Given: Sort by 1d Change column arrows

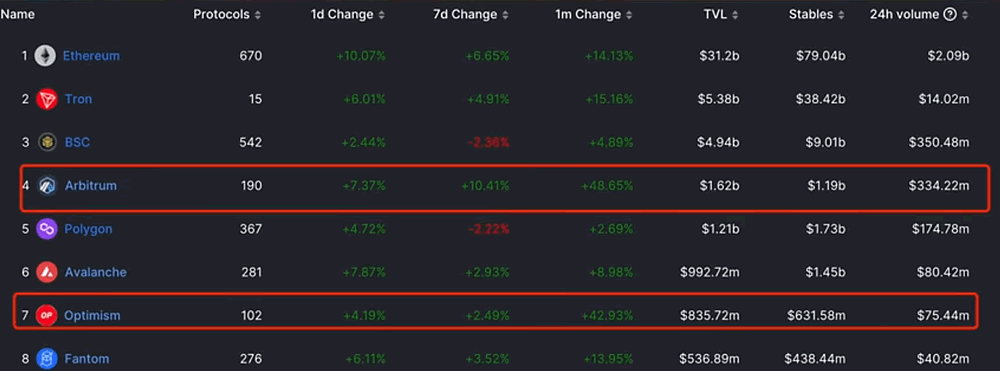Looking at the screenshot, I should click(x=381, y=15).
